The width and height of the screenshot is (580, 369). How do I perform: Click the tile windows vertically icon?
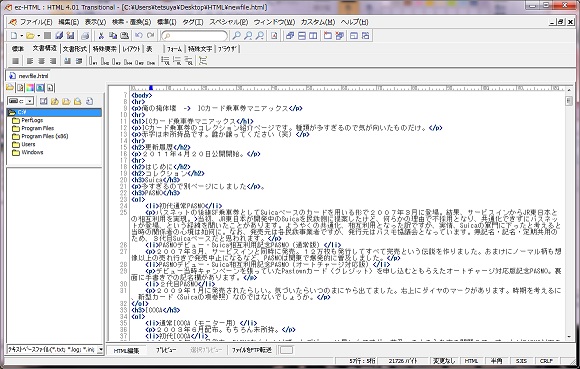pyautogui.click(x=313, y=36)
